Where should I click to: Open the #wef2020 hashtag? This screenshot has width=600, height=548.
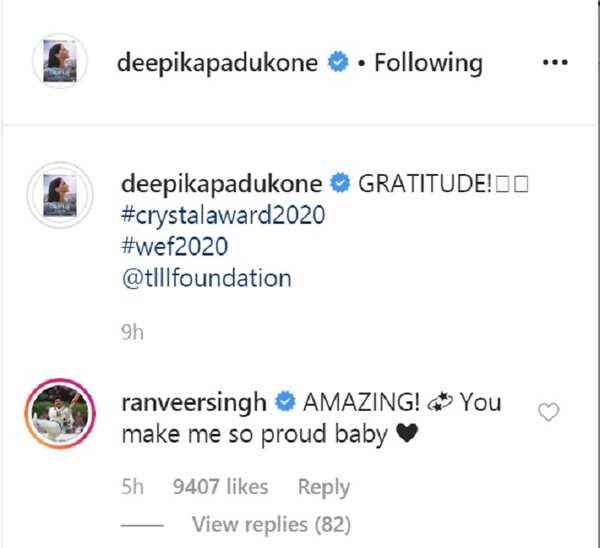(x=174, y=247)
